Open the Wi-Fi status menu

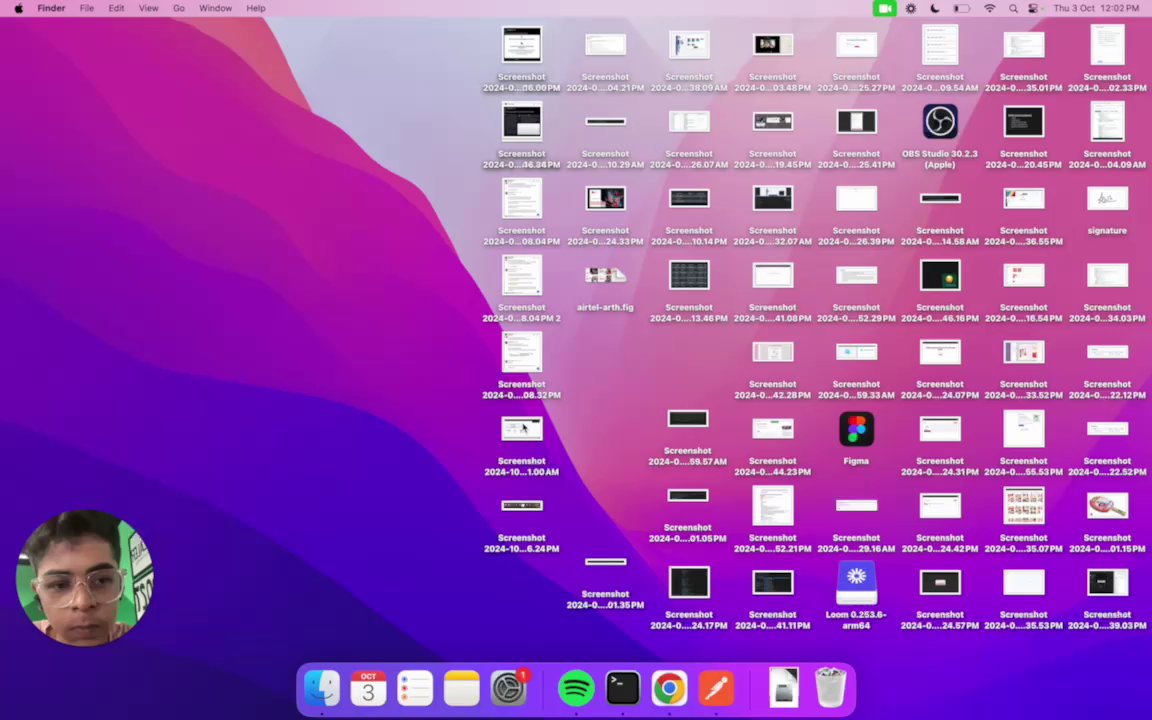pyautogui.click(x=989, y=8)
